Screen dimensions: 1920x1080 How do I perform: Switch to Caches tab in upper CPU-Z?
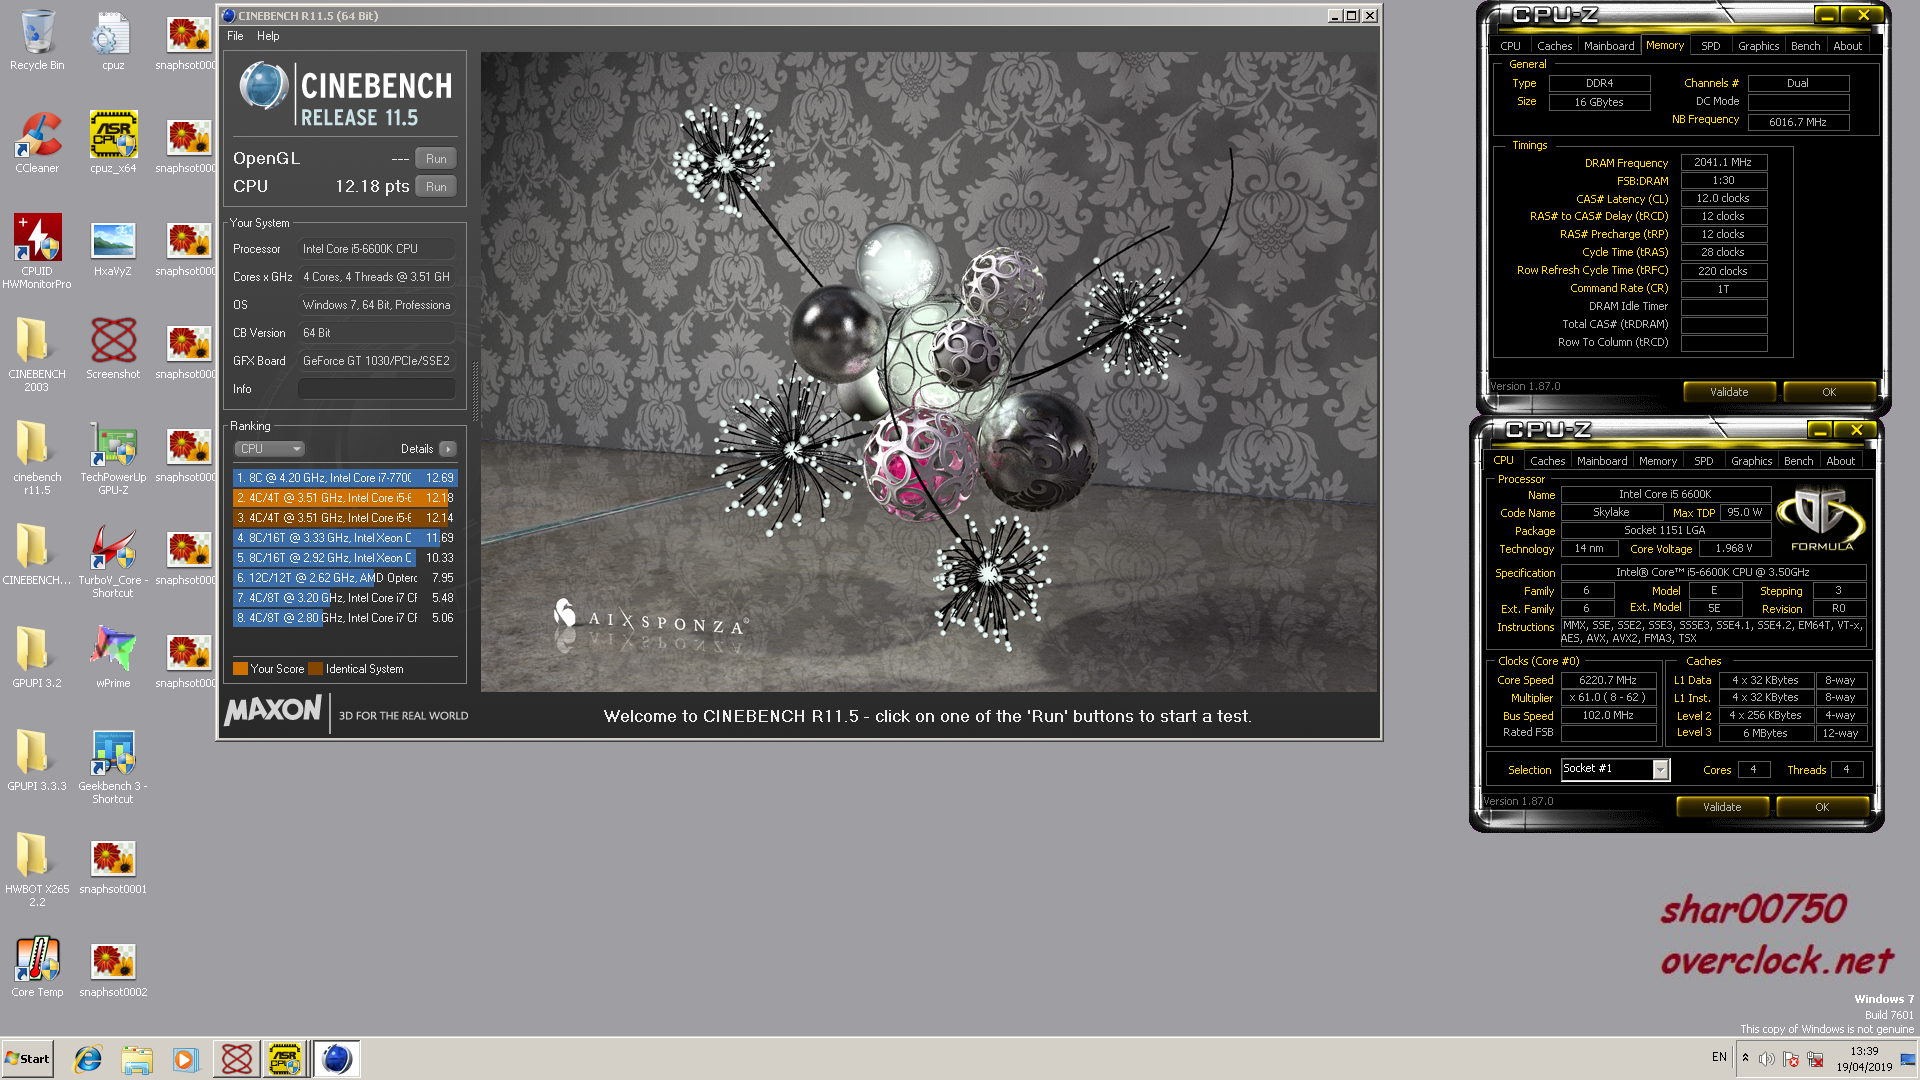pos(1554,46)
